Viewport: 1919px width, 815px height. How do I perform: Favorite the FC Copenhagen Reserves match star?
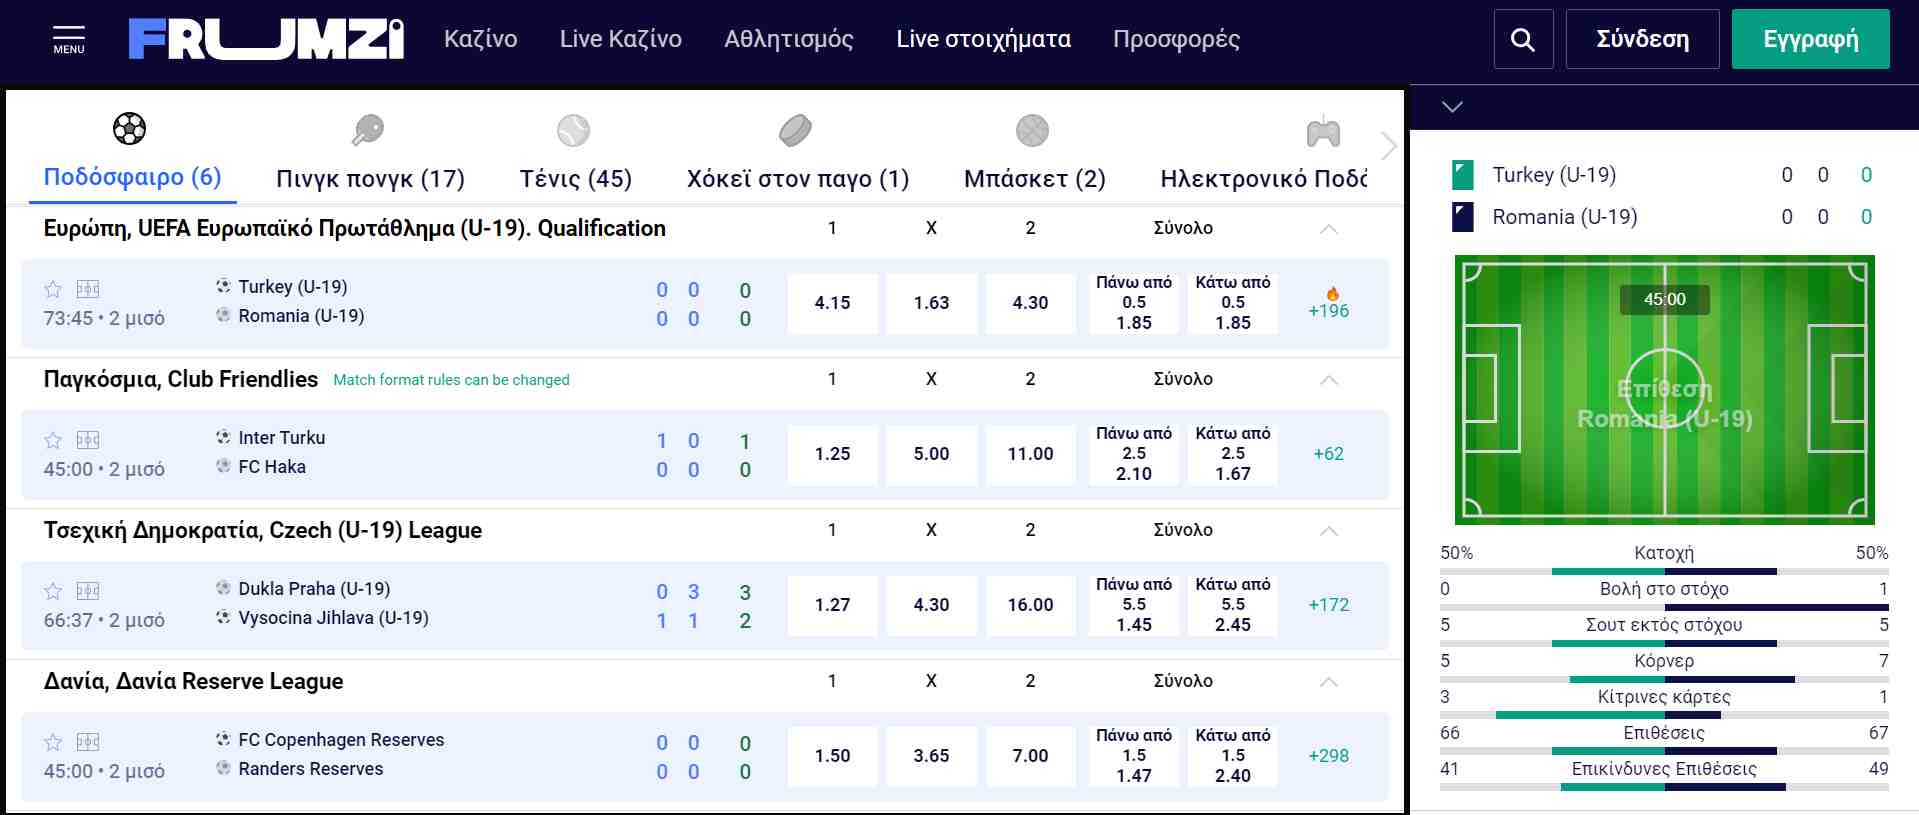click(53, 742)
